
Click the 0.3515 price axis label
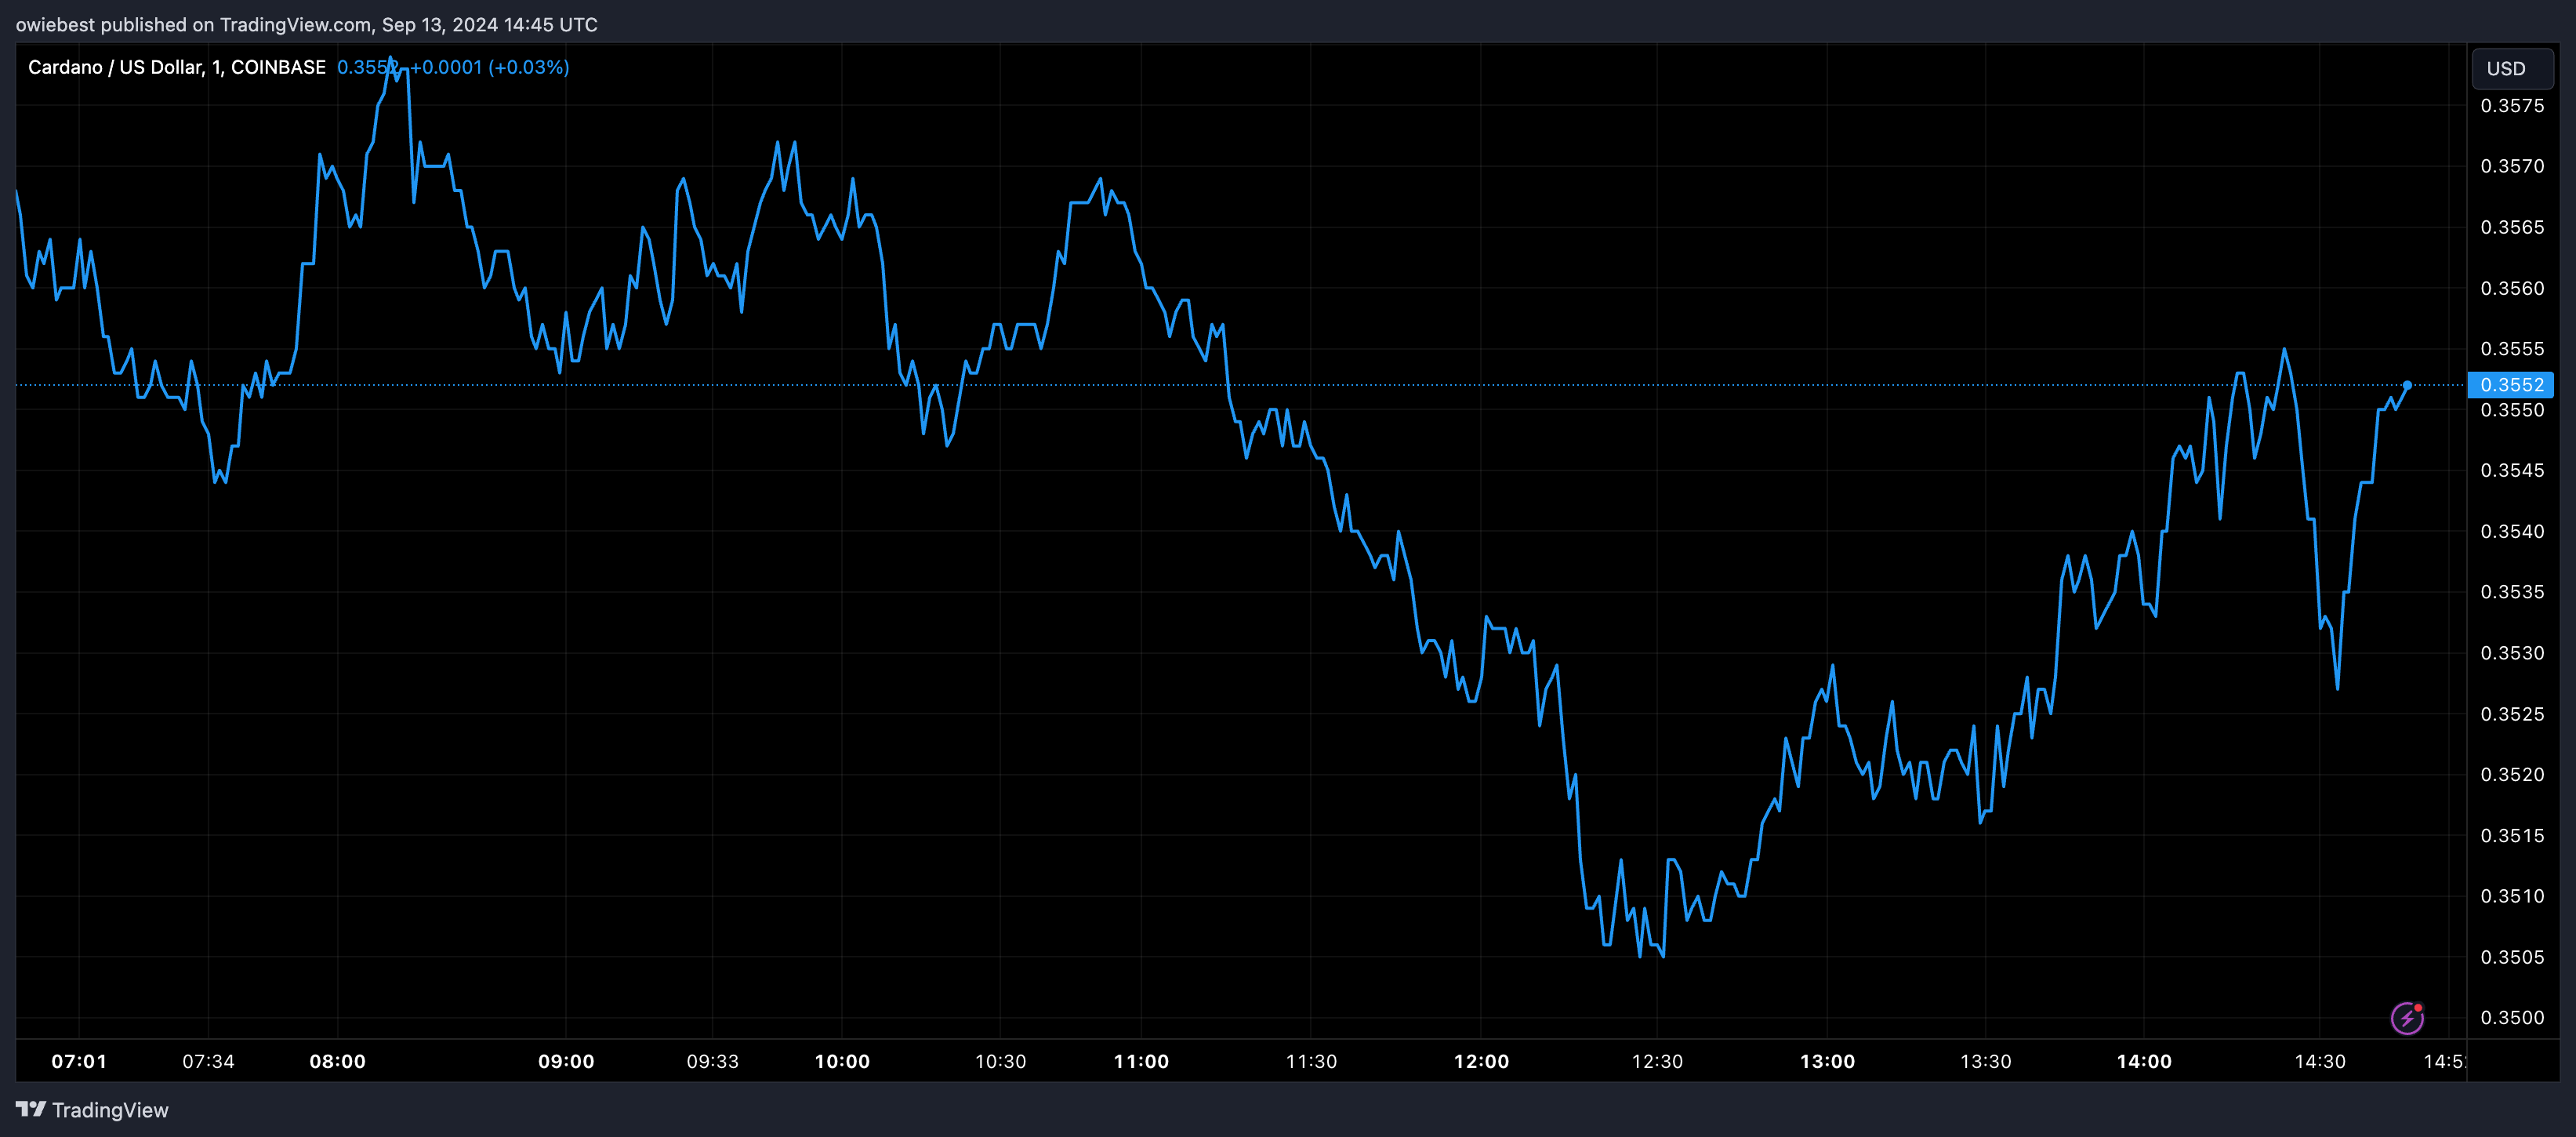(x=2512, y=835)
